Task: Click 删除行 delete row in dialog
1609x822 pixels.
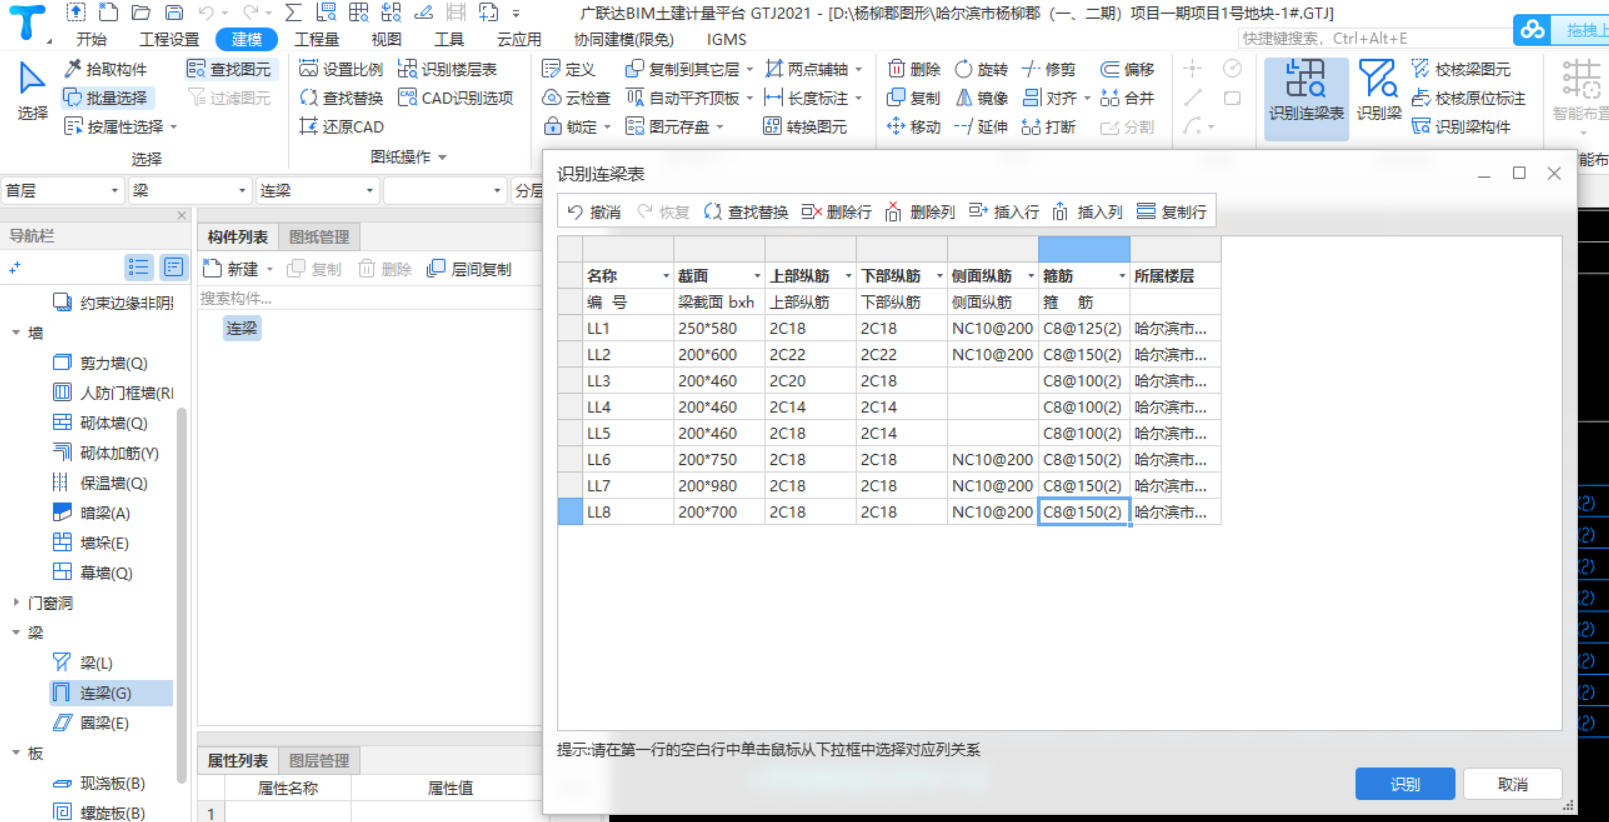Action: pyautogui.click(x=836, y=212)
